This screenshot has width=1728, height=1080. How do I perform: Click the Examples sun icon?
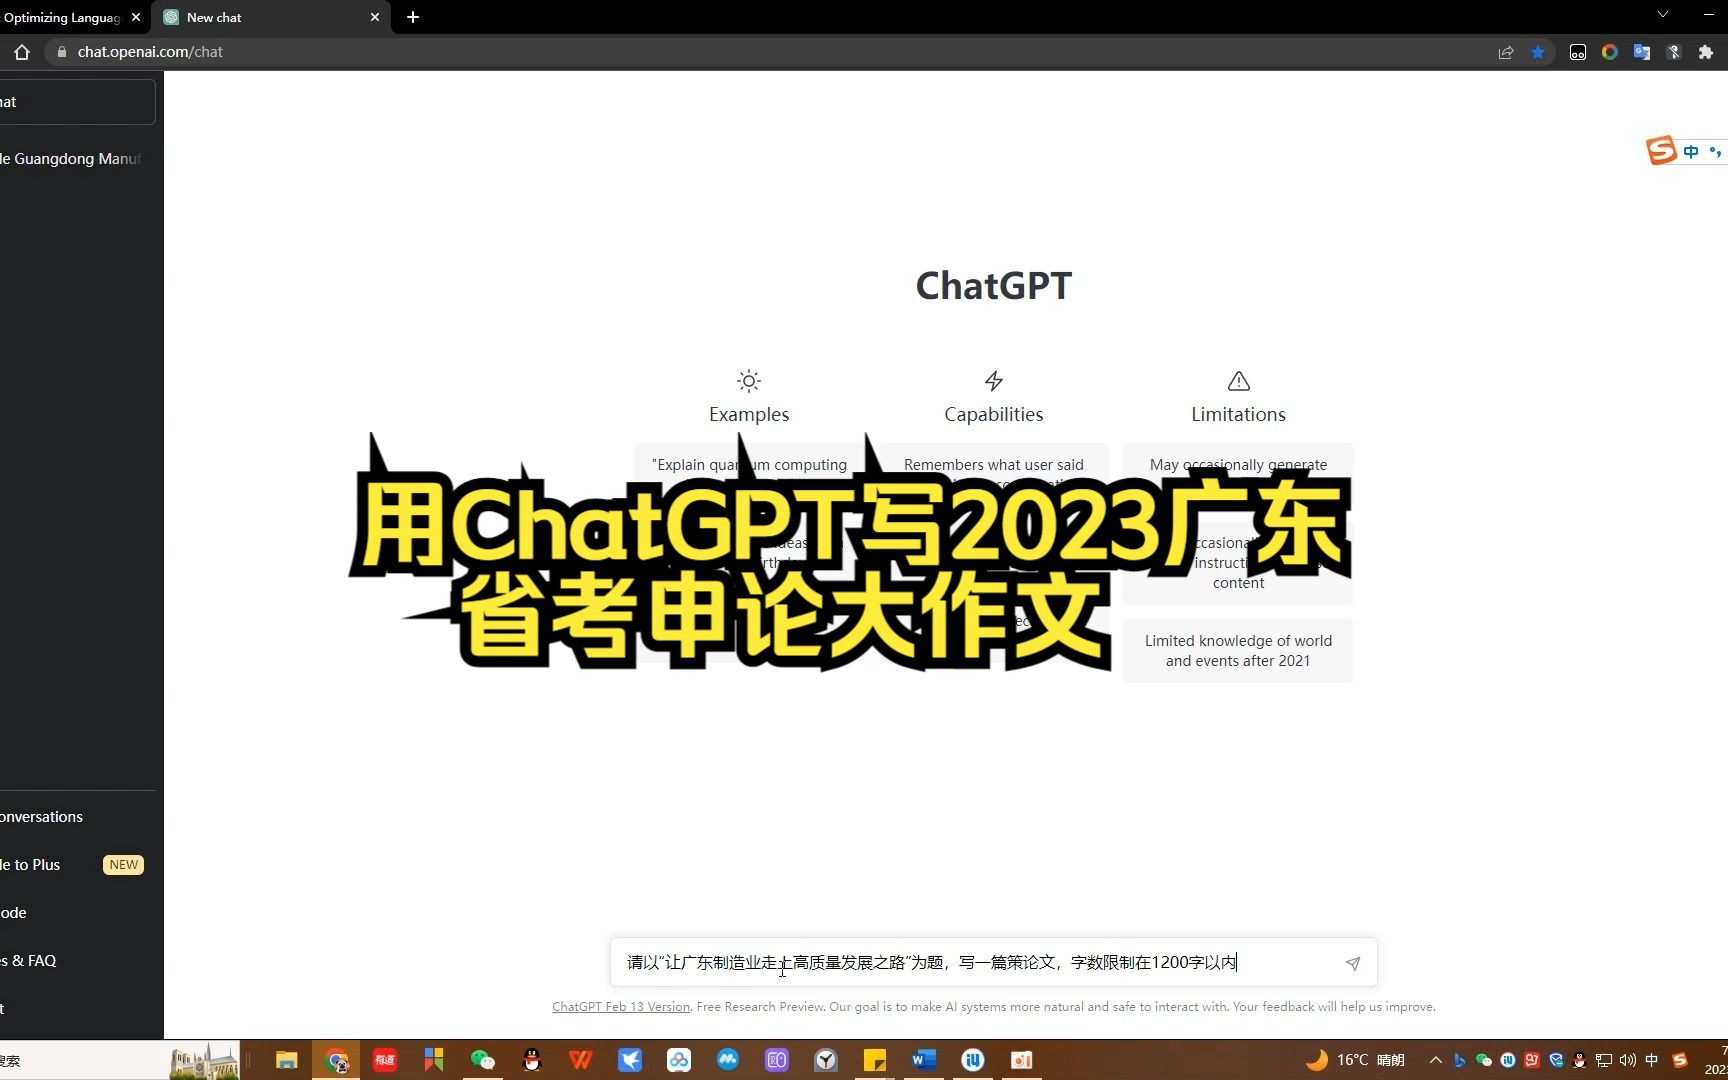click(749, 381)
